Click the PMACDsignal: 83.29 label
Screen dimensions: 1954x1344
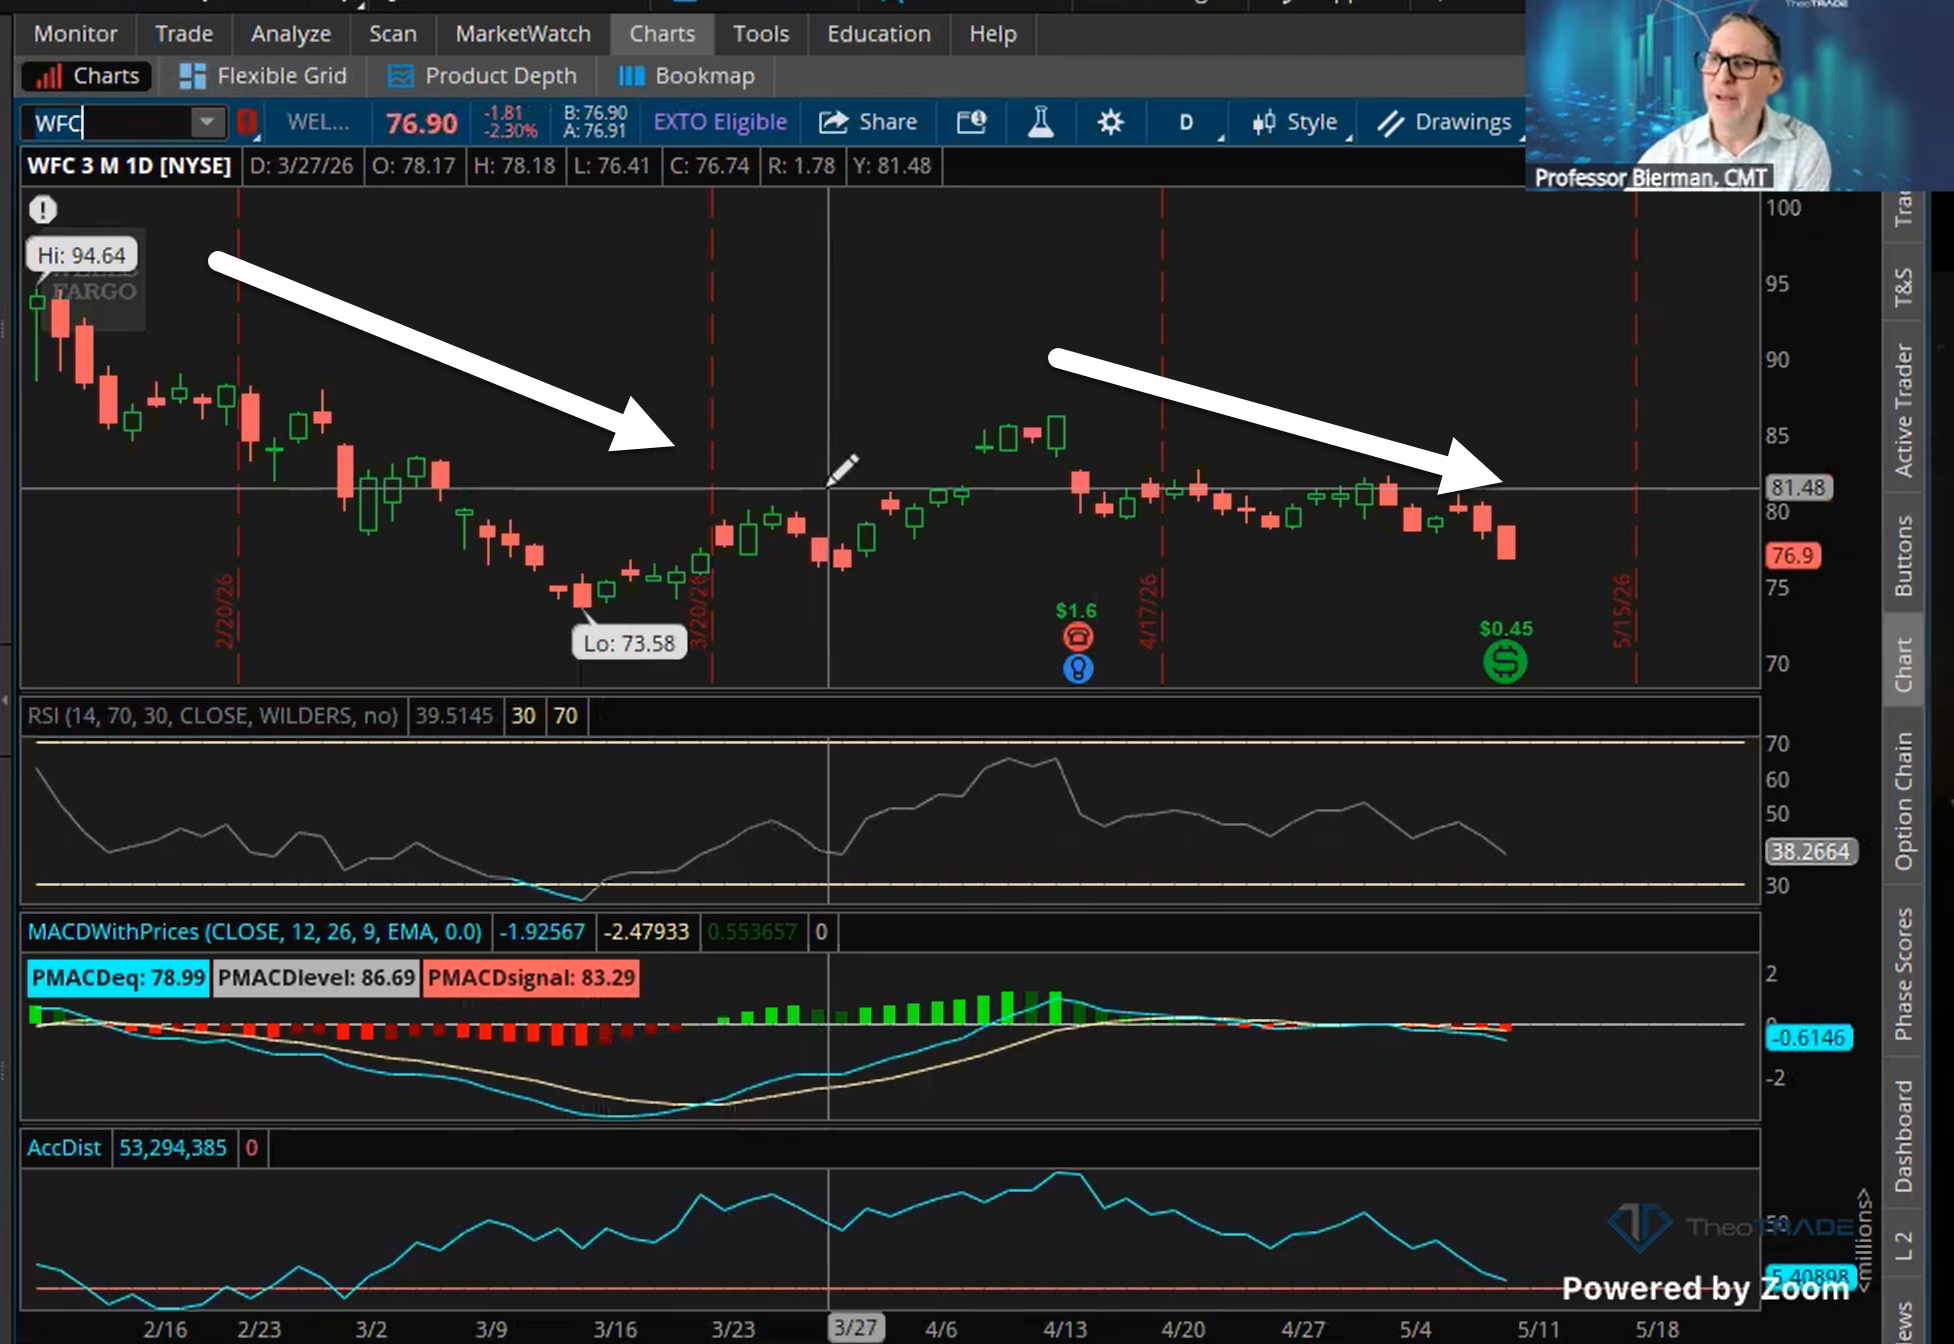click(531, 978)
